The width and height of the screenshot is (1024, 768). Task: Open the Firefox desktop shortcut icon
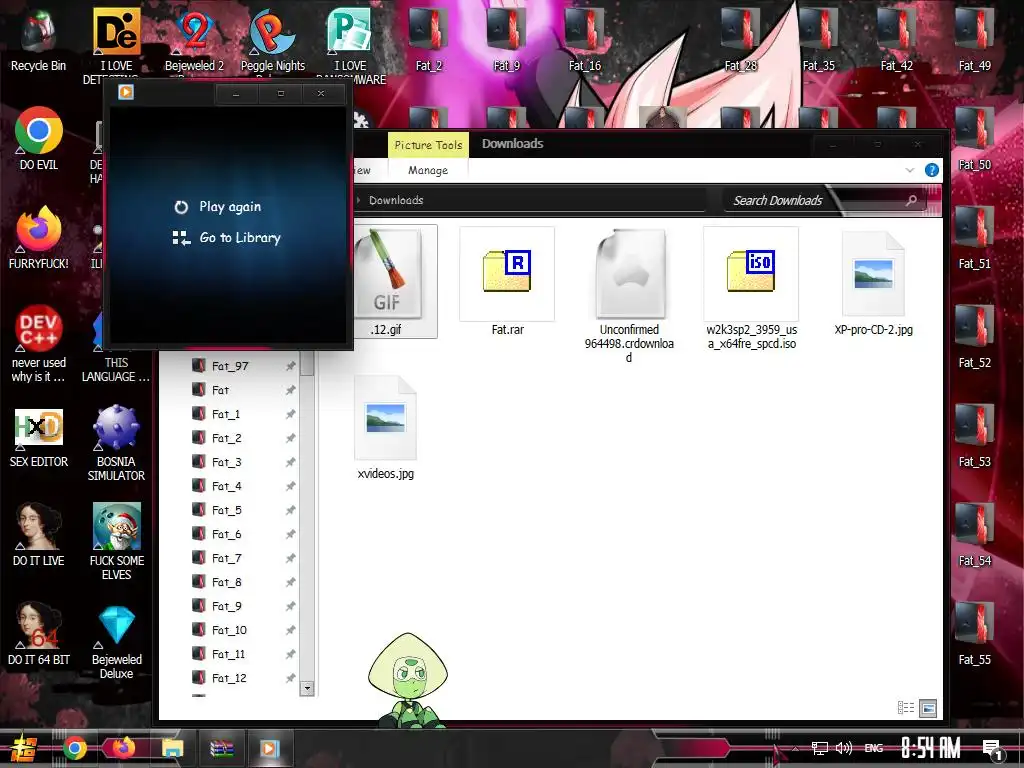(x=39, y=238)
